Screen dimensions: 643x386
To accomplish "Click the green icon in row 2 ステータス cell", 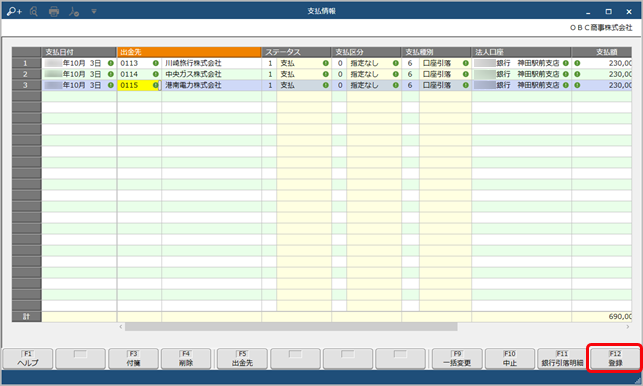I will [326, 74].
